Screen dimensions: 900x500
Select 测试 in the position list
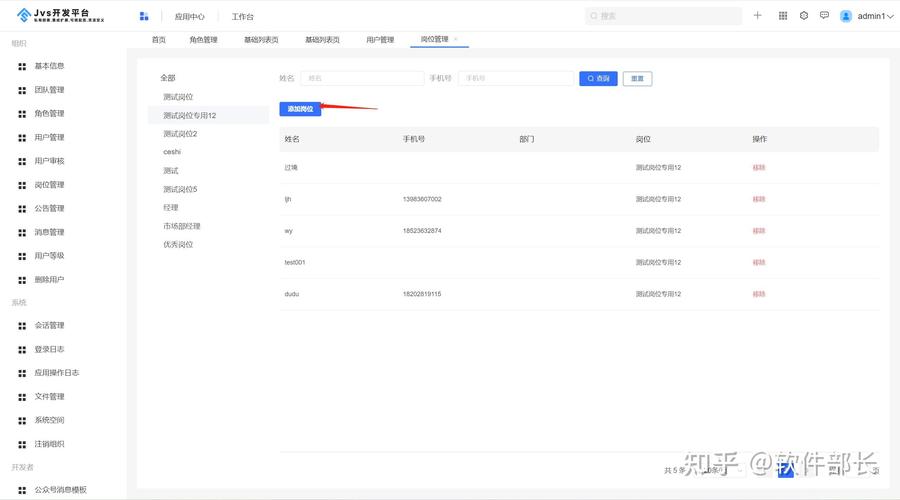tap(170, 171)
